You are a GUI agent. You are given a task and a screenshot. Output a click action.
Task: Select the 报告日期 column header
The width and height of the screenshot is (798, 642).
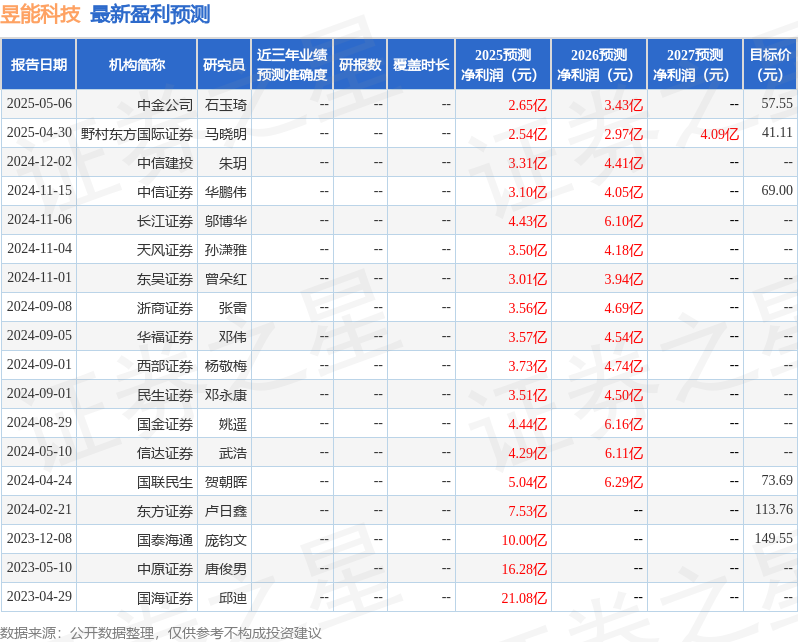[39, 65]
